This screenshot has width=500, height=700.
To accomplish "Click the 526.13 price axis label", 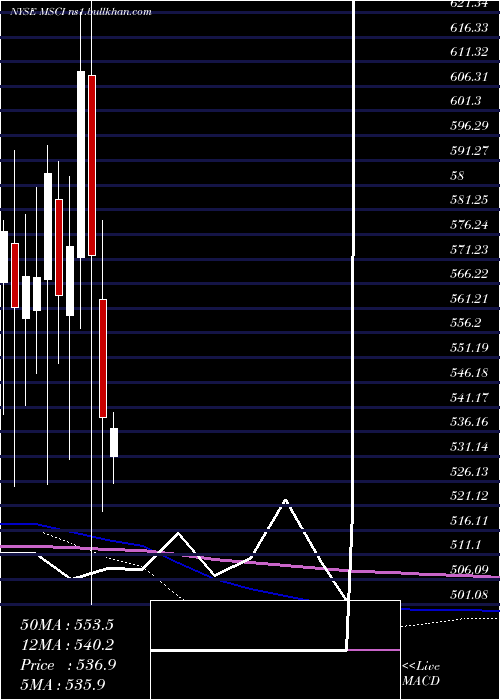I will 469,471.
